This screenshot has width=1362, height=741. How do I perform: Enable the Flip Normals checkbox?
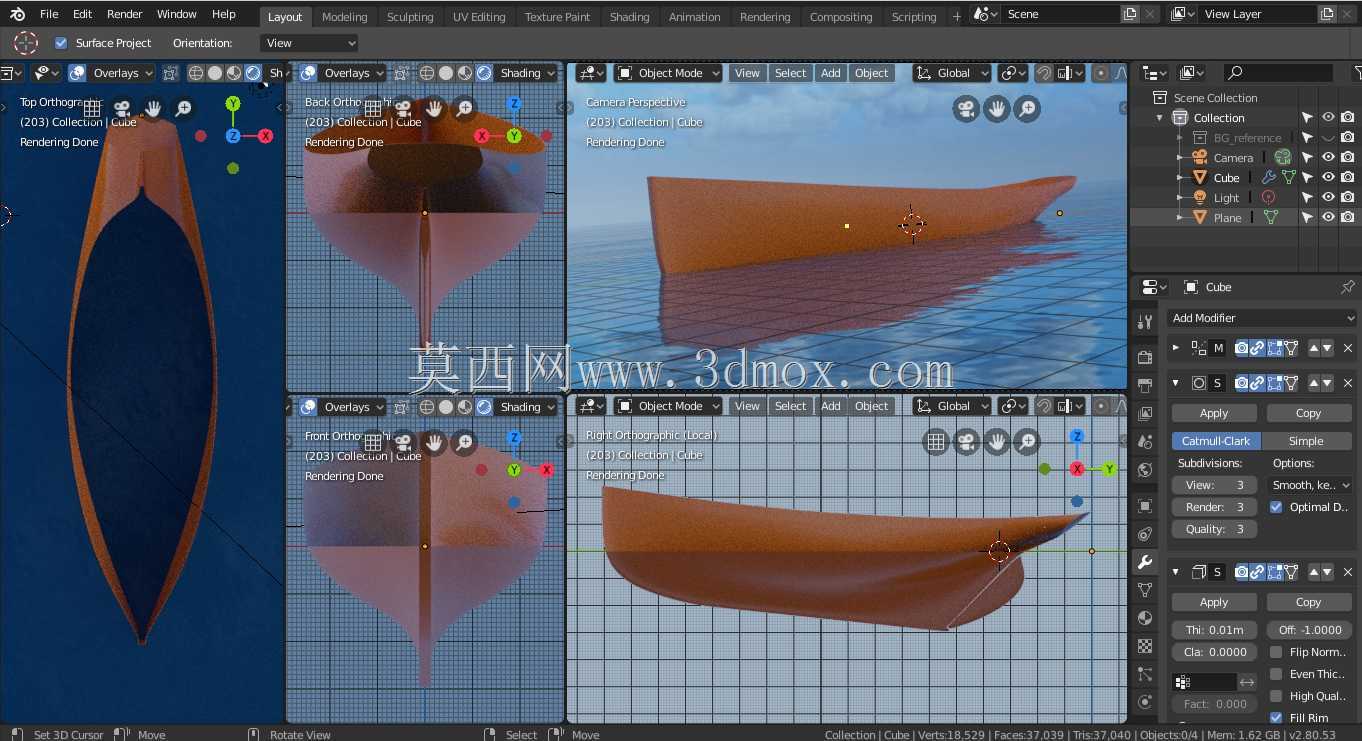pyautogui.click(x=1276, y=652)
